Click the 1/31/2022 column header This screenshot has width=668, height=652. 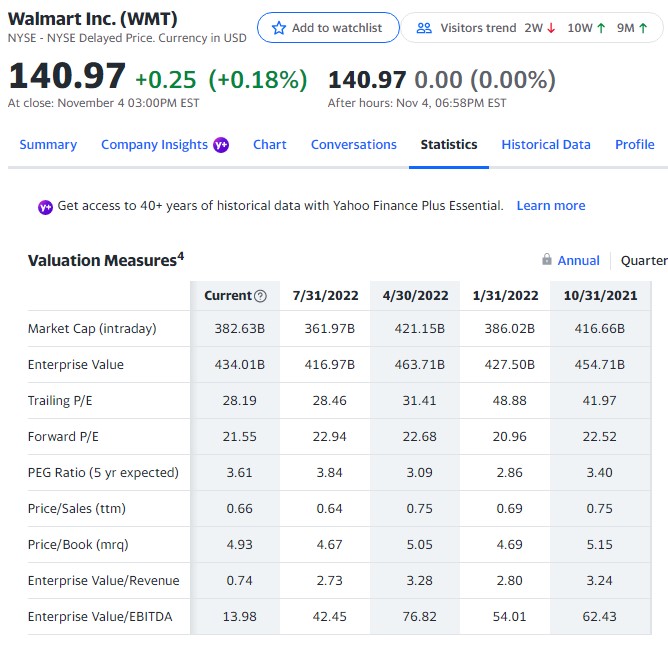506,296
